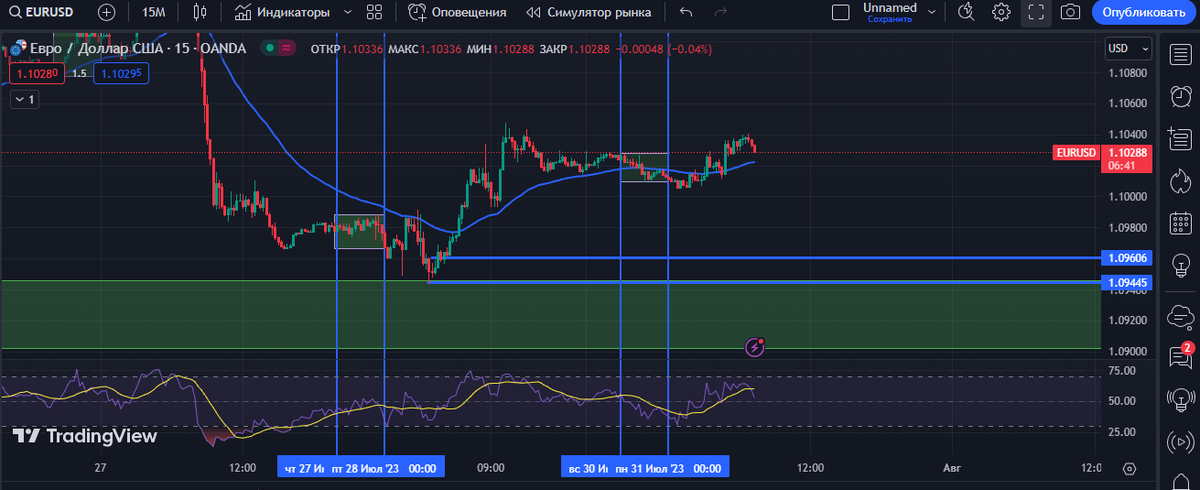This screenshot has width=1200, height=490.
Task: Select the chart layout square icon
Action: 841,12
